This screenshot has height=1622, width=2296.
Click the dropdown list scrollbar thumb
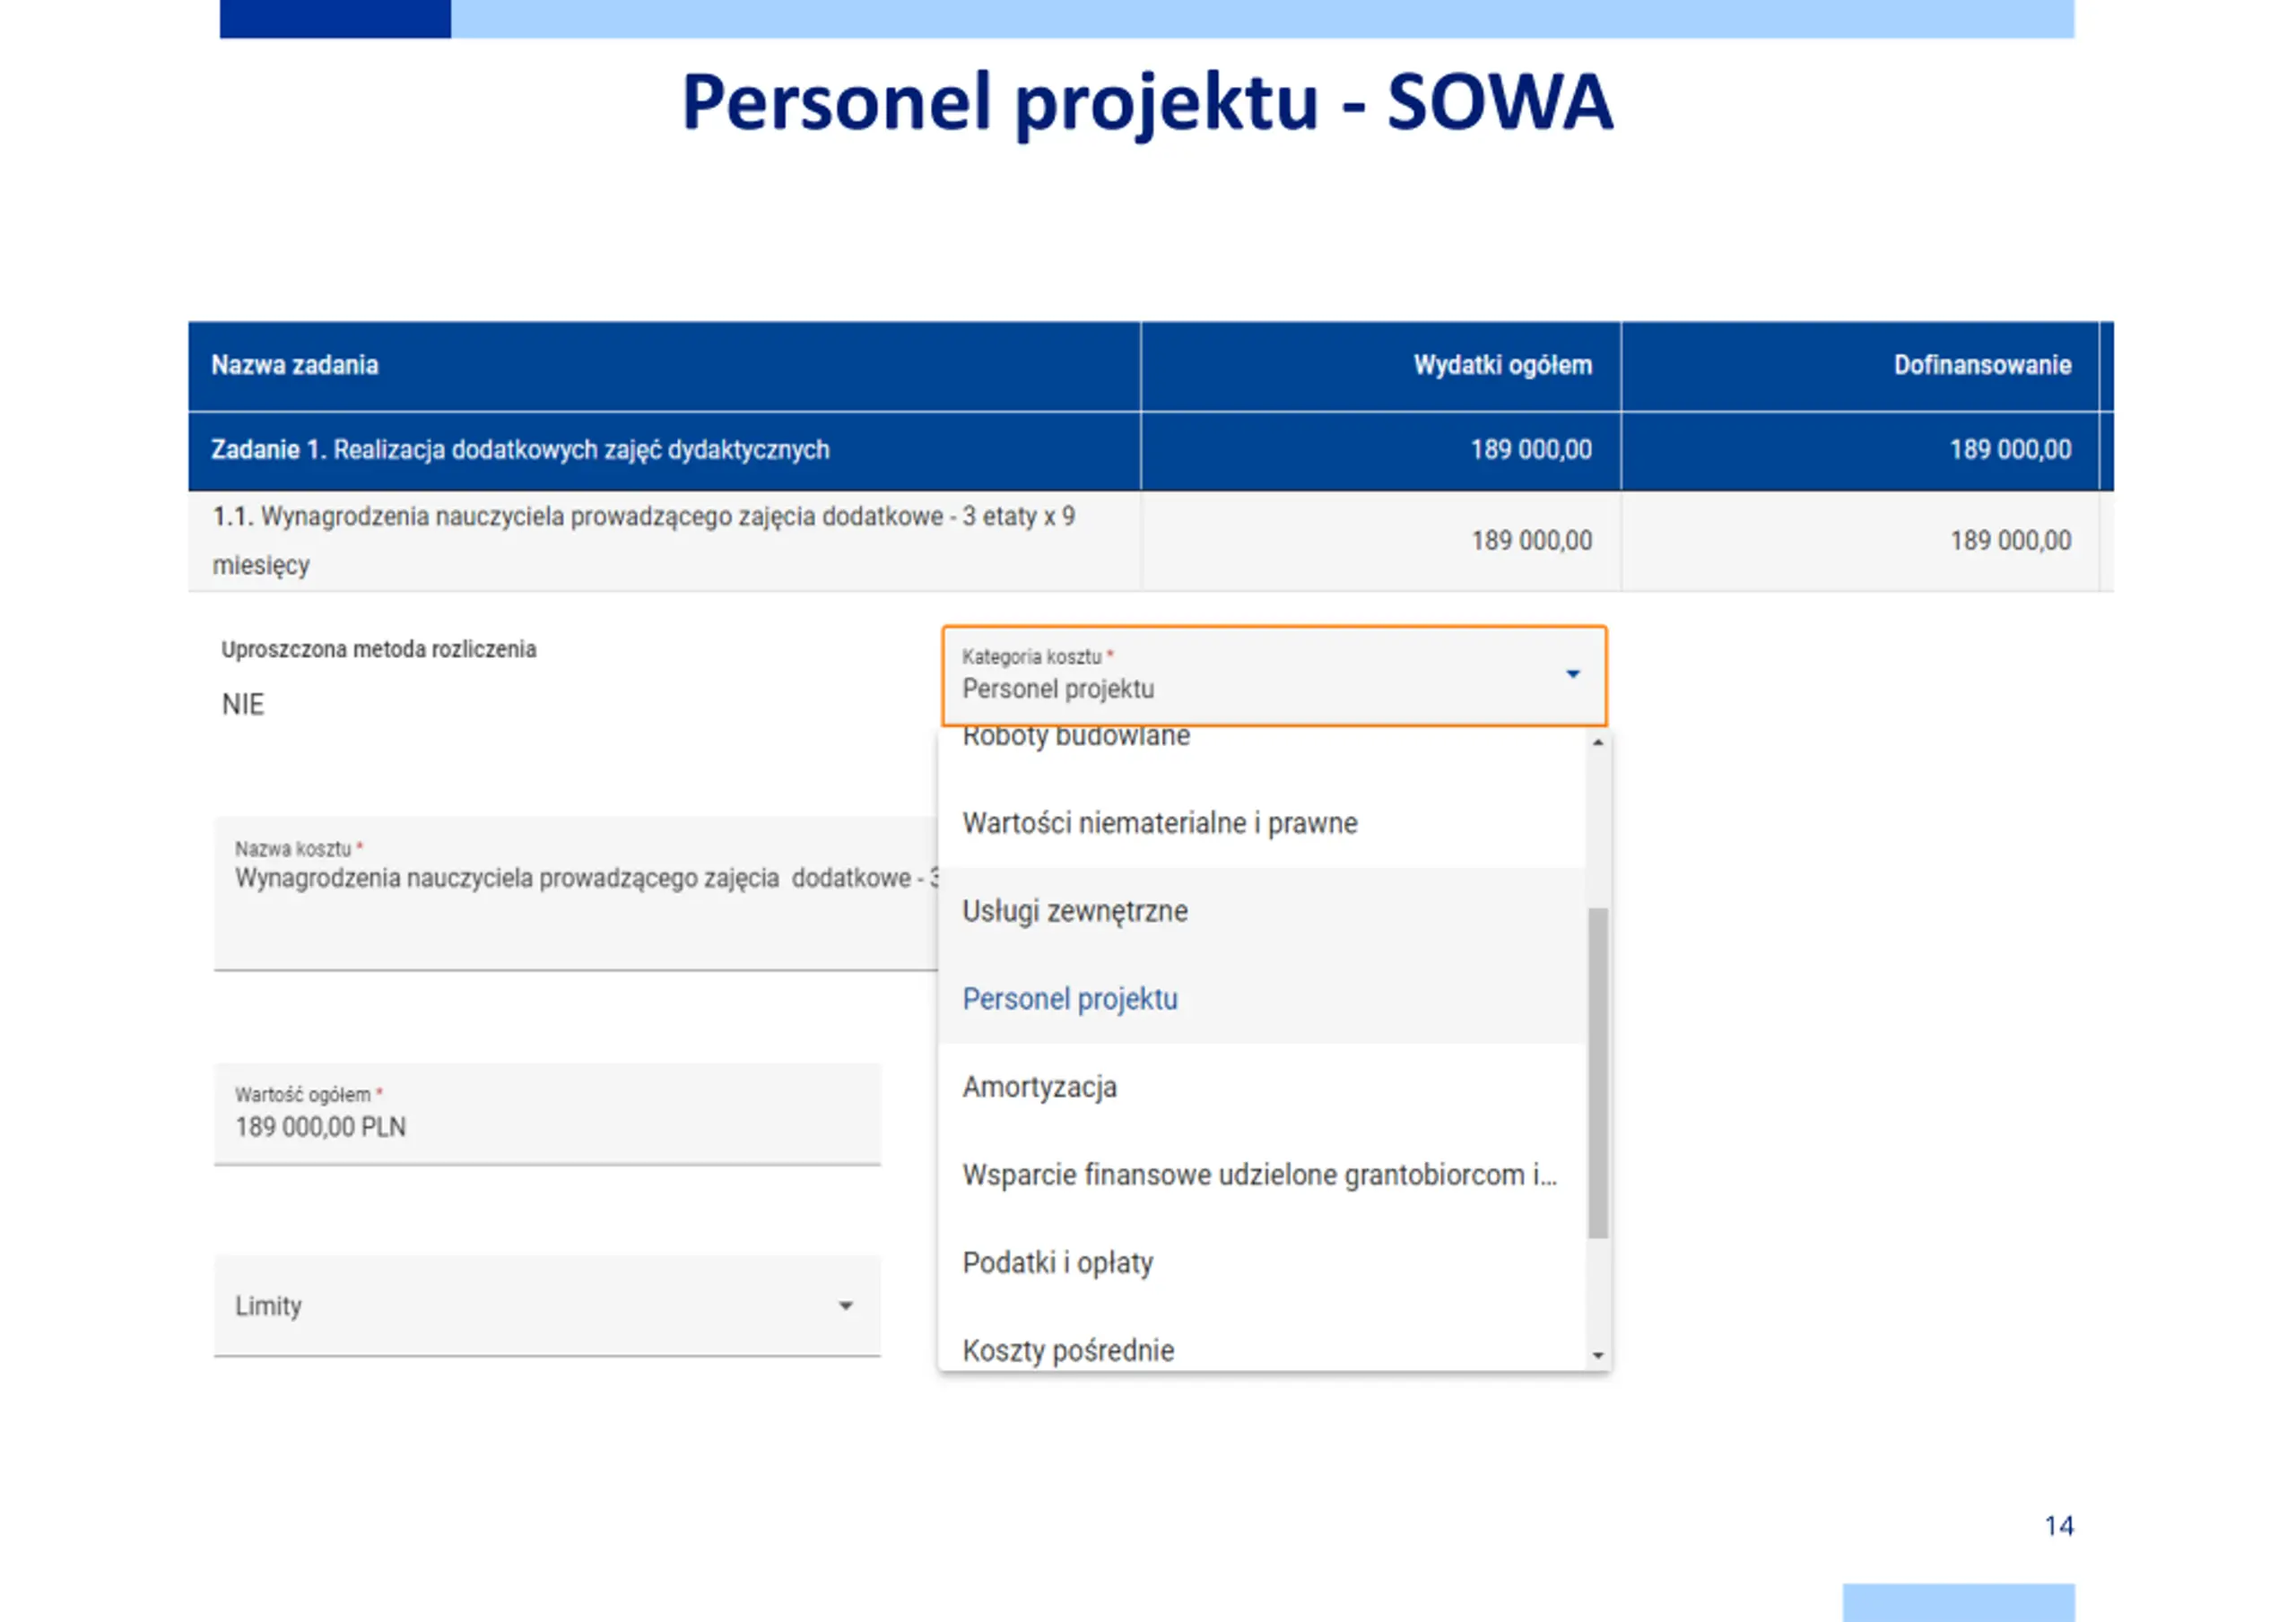tap(1598, 1073)
